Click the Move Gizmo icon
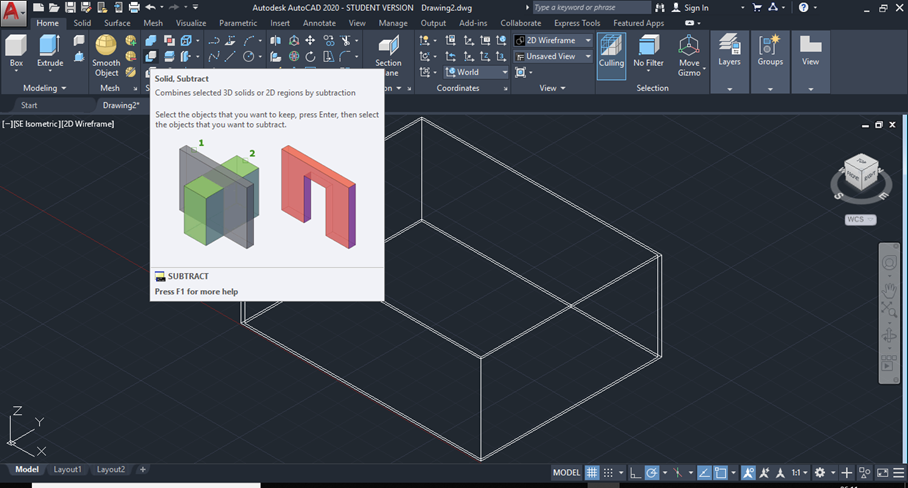Viewport: 908px width, 488px height. tap(689, 56)
